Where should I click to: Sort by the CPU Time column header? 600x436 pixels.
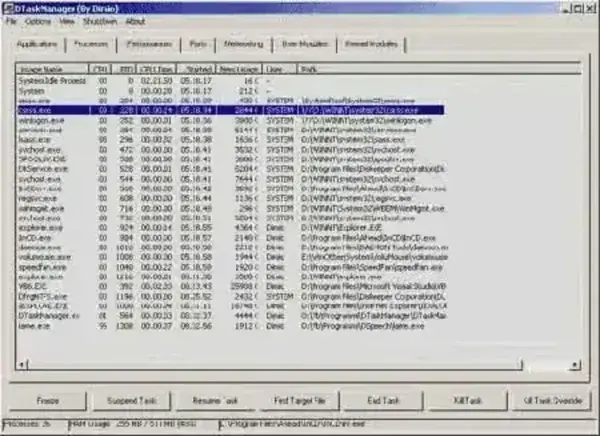coord(156,69)
